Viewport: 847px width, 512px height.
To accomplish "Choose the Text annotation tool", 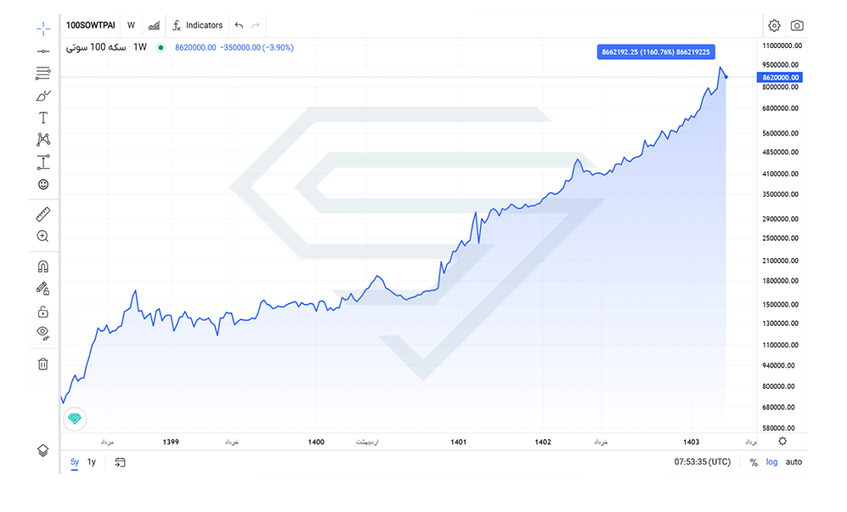I will click(43, 118).
